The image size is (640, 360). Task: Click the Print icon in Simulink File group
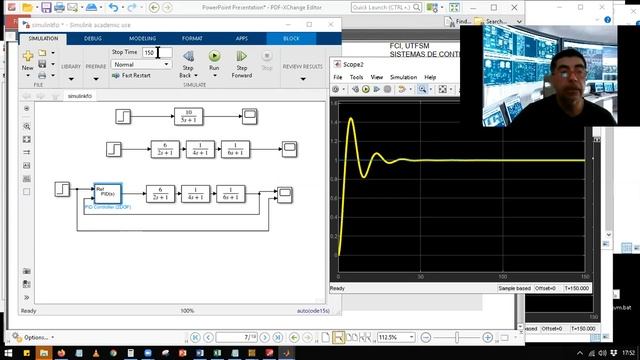pyautogui.click(x=42, y=76)
